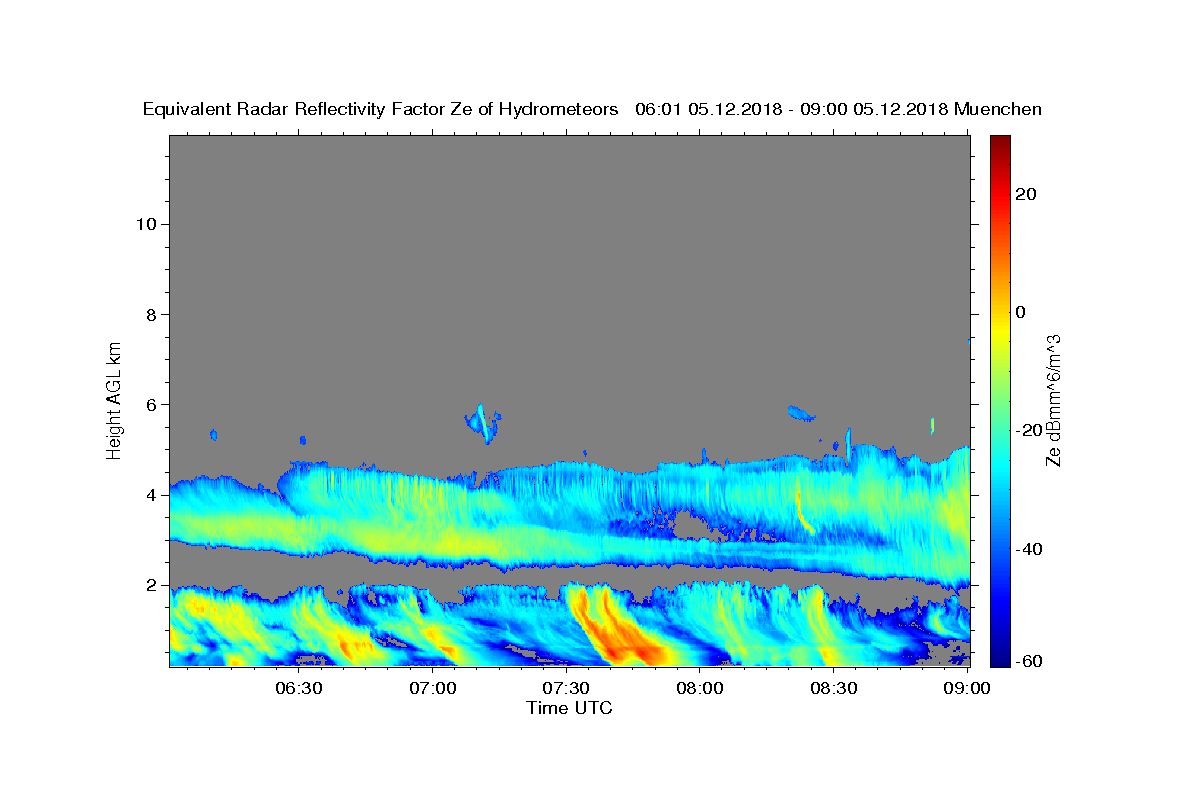Click the height axis label 8
Viewport: 1200px width, 800px height.
152,314
